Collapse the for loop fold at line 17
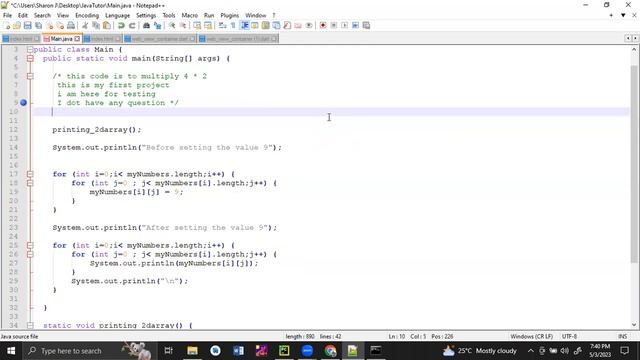 tap(30, 174)
